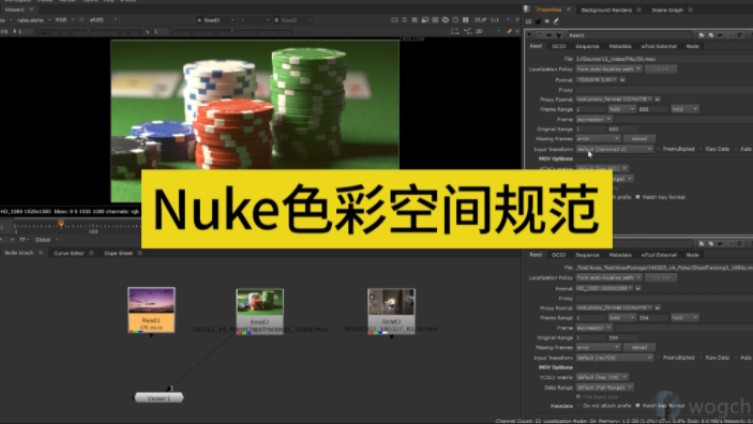Toggle Premultiplied checkbox in upper Read1 panel
This screenshot has height=424, width=753.
(x=659, y=149)
